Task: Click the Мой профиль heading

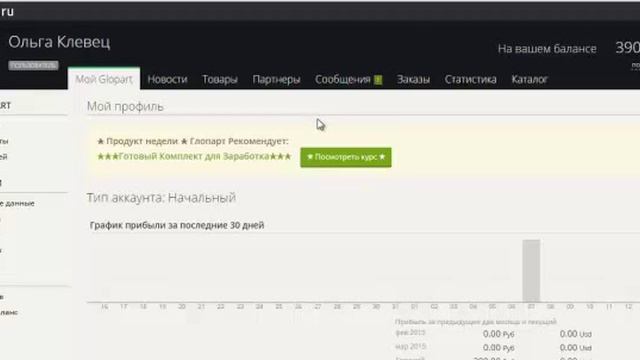Action: pyautogui.click(x=125, y=107)
